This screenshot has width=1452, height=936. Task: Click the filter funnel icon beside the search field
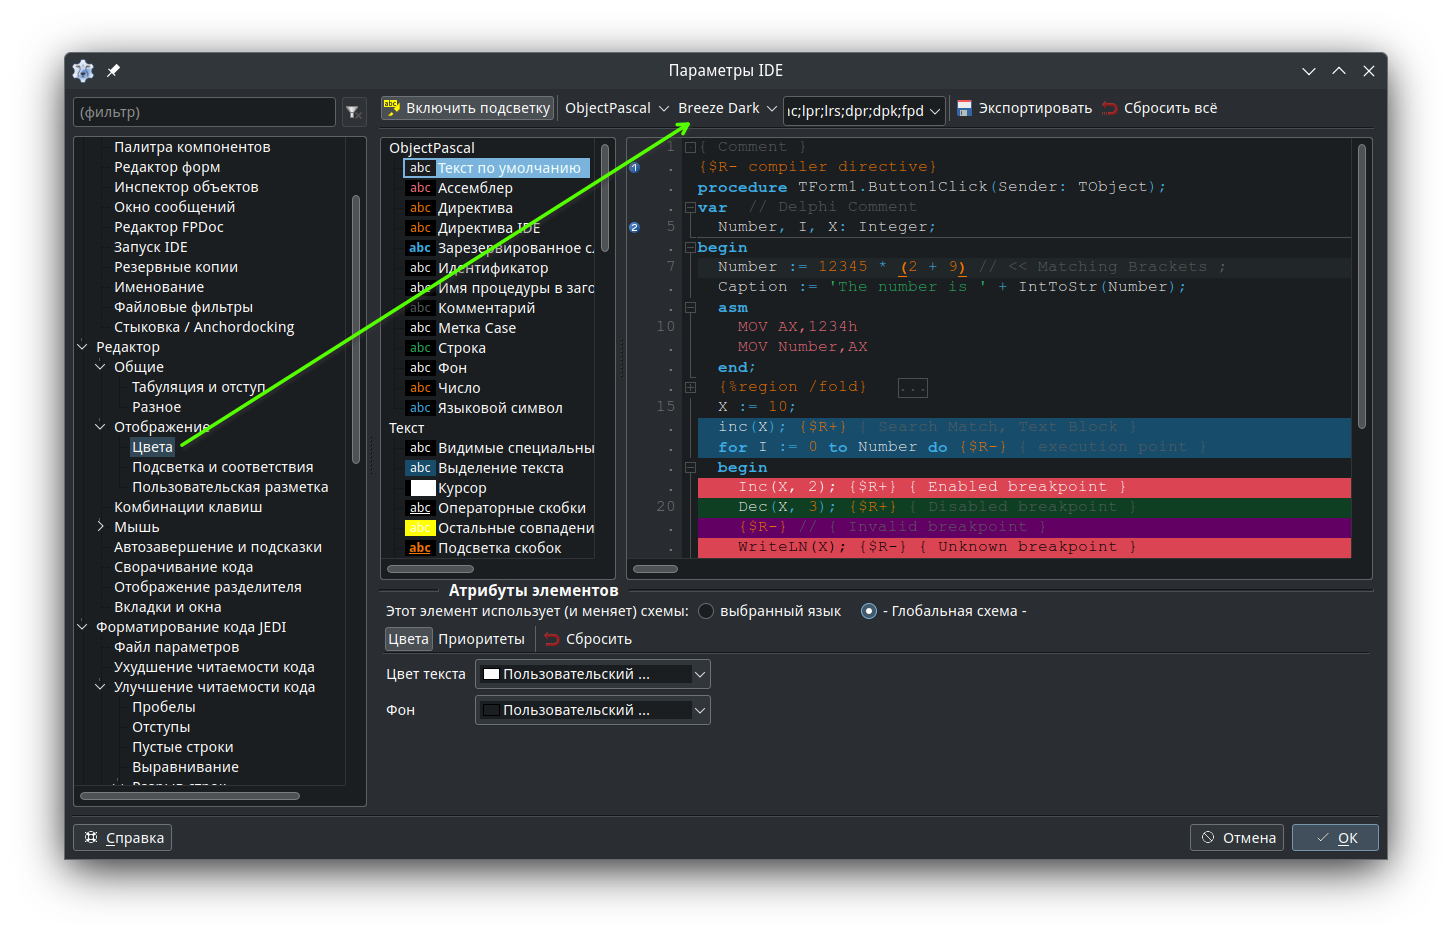click(x=353, y=113)
